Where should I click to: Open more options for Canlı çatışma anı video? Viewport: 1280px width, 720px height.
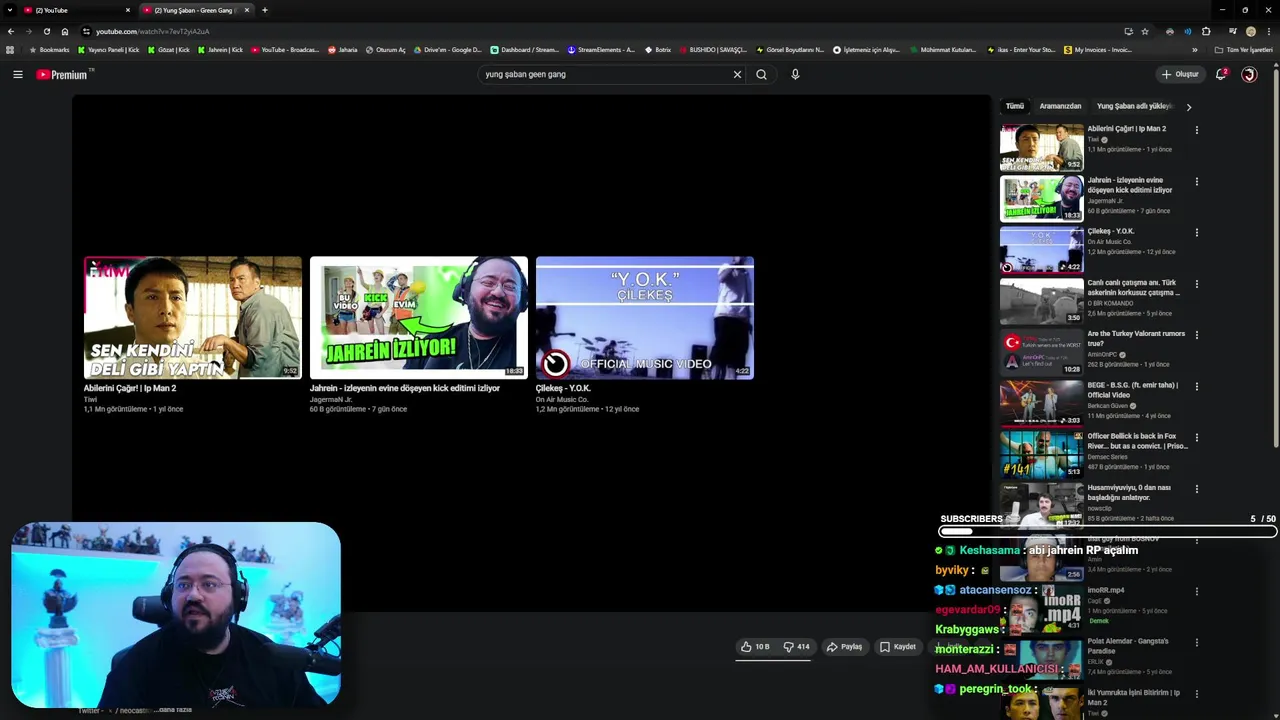(1196, 284)
